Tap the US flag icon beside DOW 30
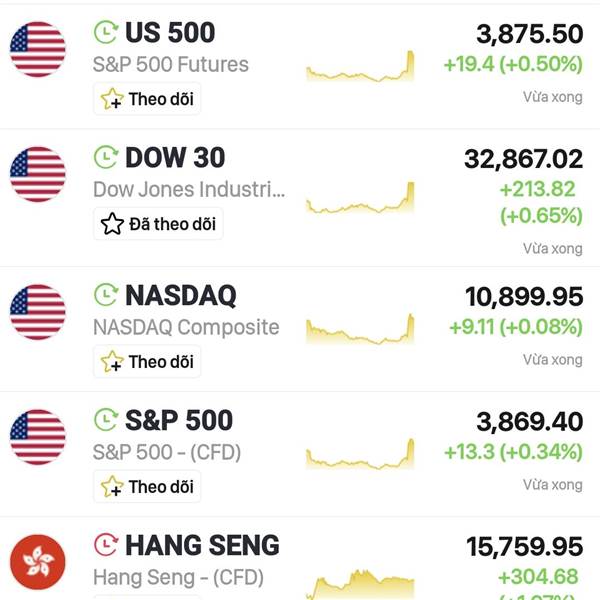600x600 pixels. [x=38, y=174]
